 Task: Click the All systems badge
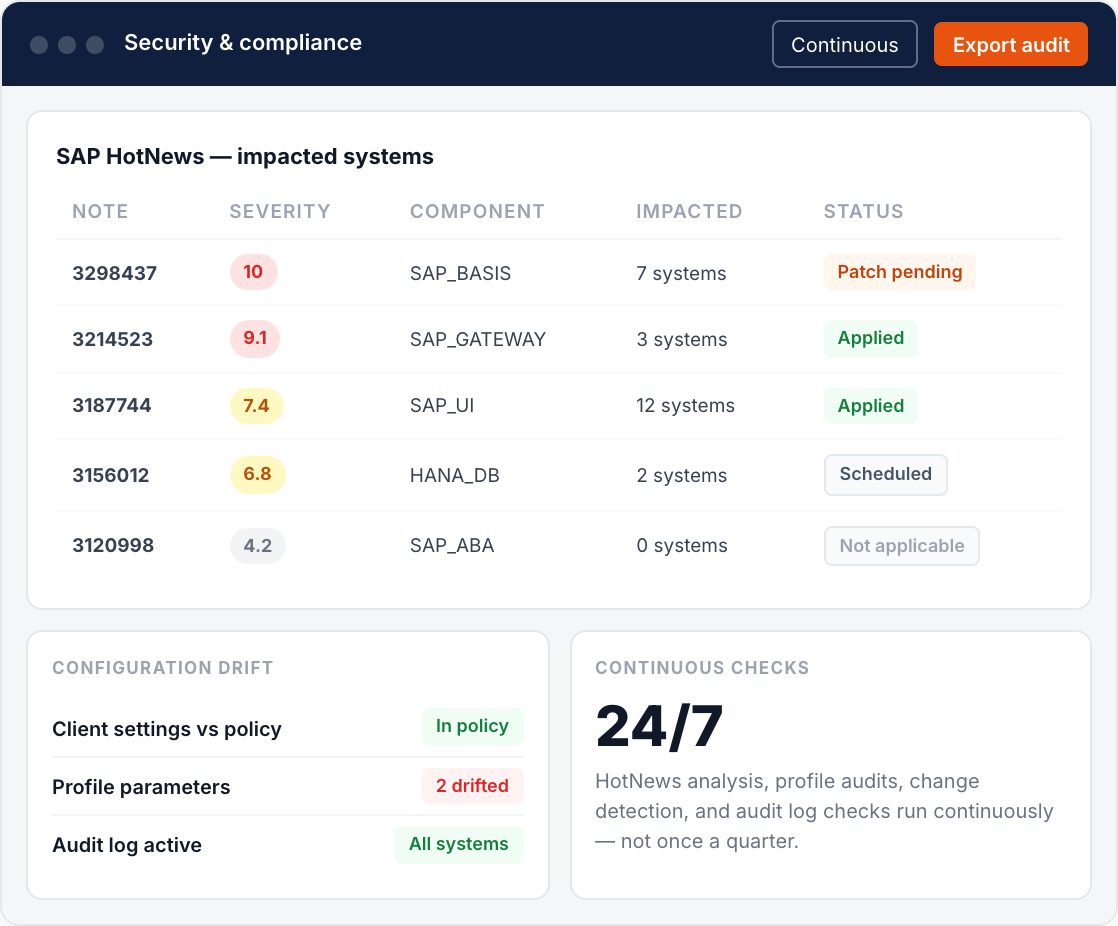(x=458, y=845)
